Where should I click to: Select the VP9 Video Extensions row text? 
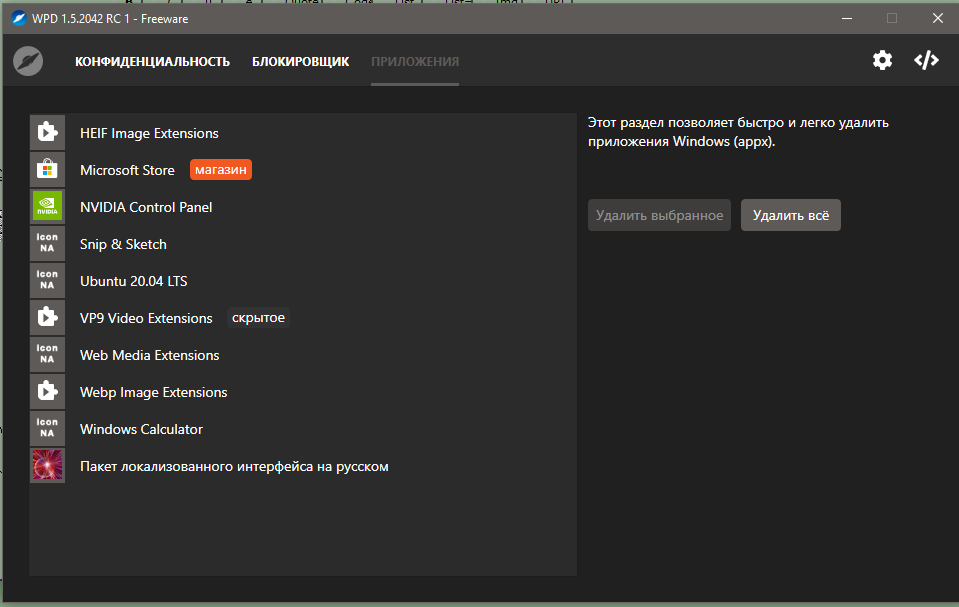pos(146,318)
